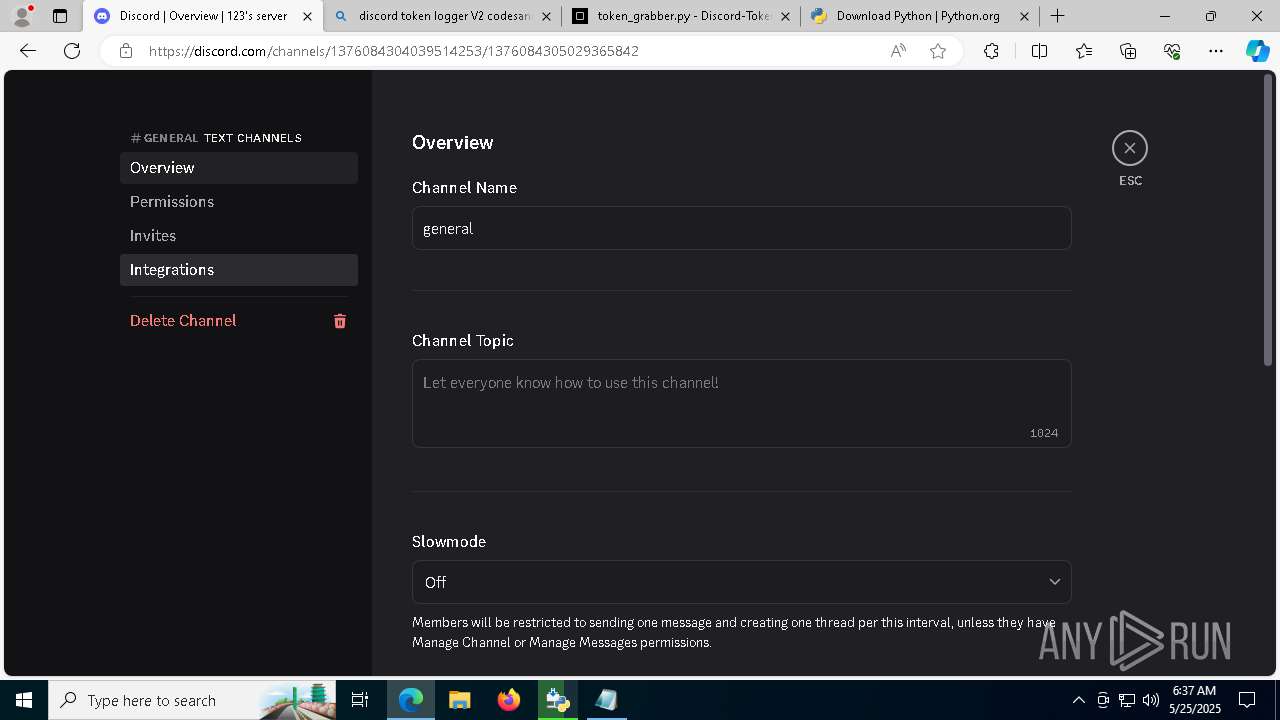Open Task View on taskbar
This screenshot has height=720, width=1280.
click(x=360, y=700)
